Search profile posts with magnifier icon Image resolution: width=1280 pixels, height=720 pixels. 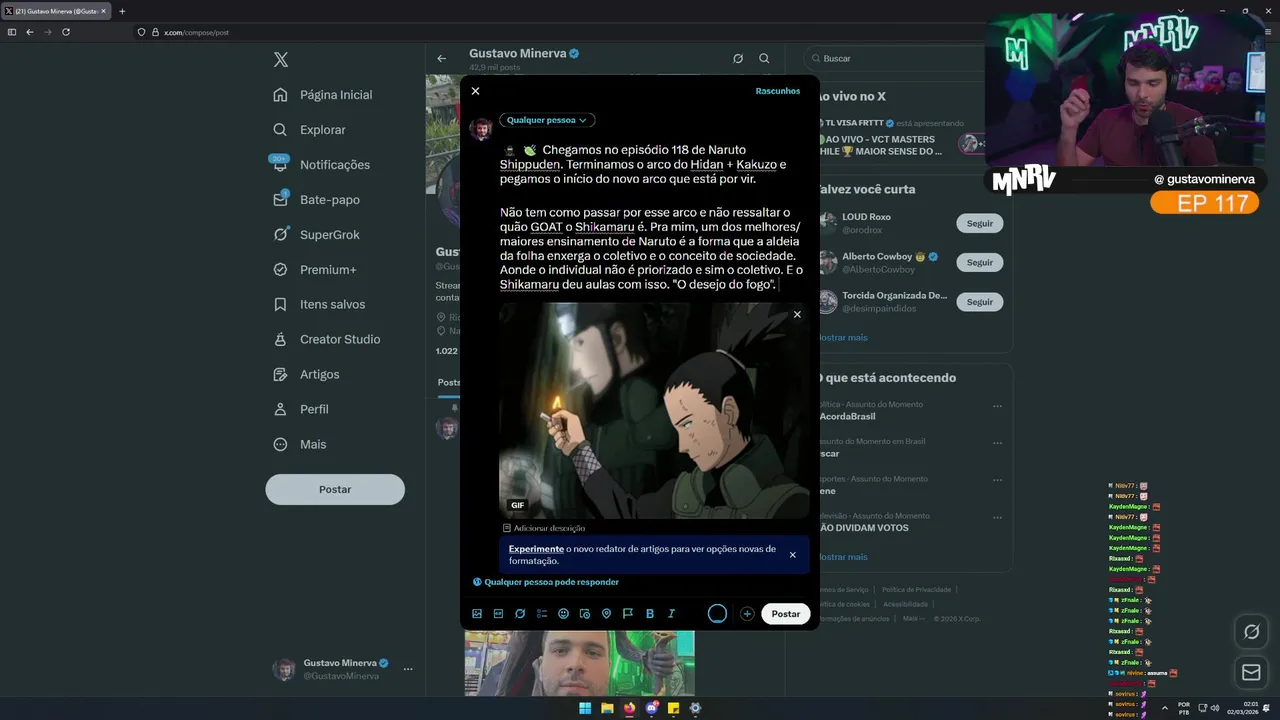coord(764,59)
